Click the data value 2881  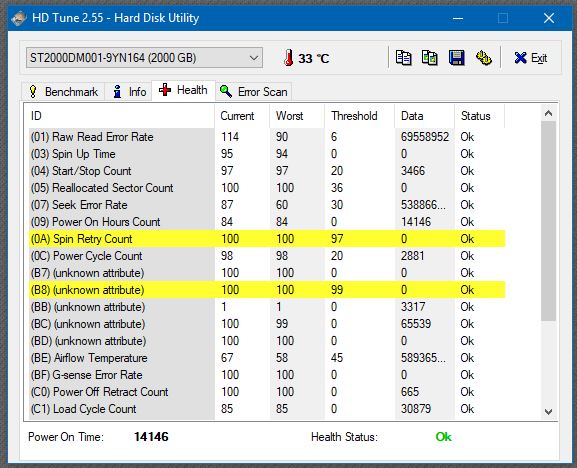click(413, 256)
